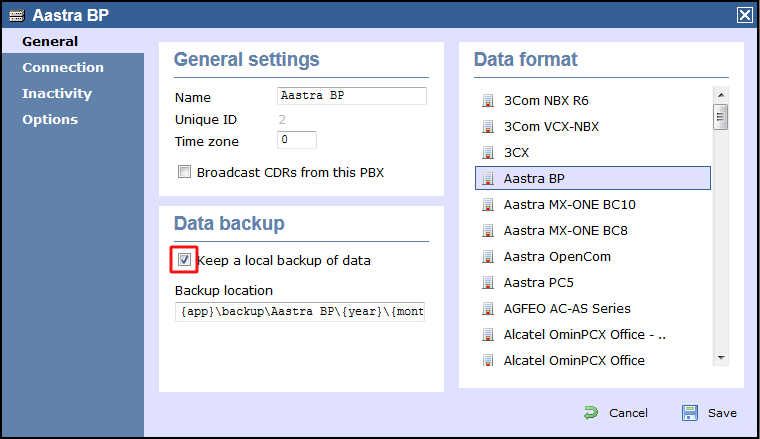Click the AGFEO AC-AS Series icon
760x439 pixels.
(488, 309)
